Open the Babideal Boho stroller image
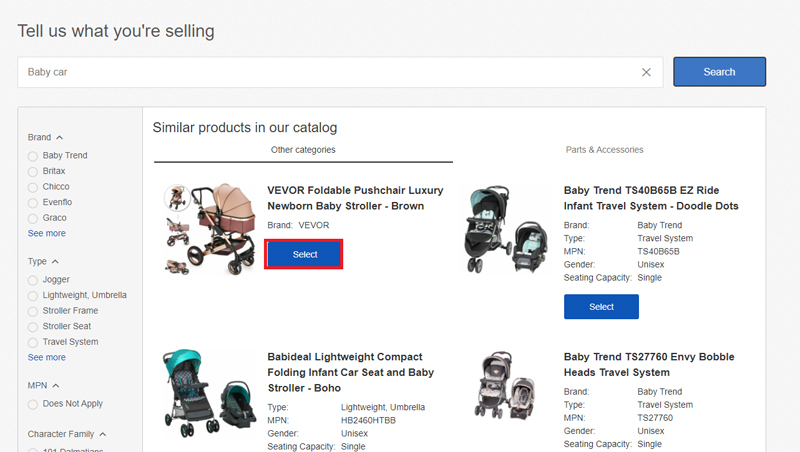 [210, 393]
